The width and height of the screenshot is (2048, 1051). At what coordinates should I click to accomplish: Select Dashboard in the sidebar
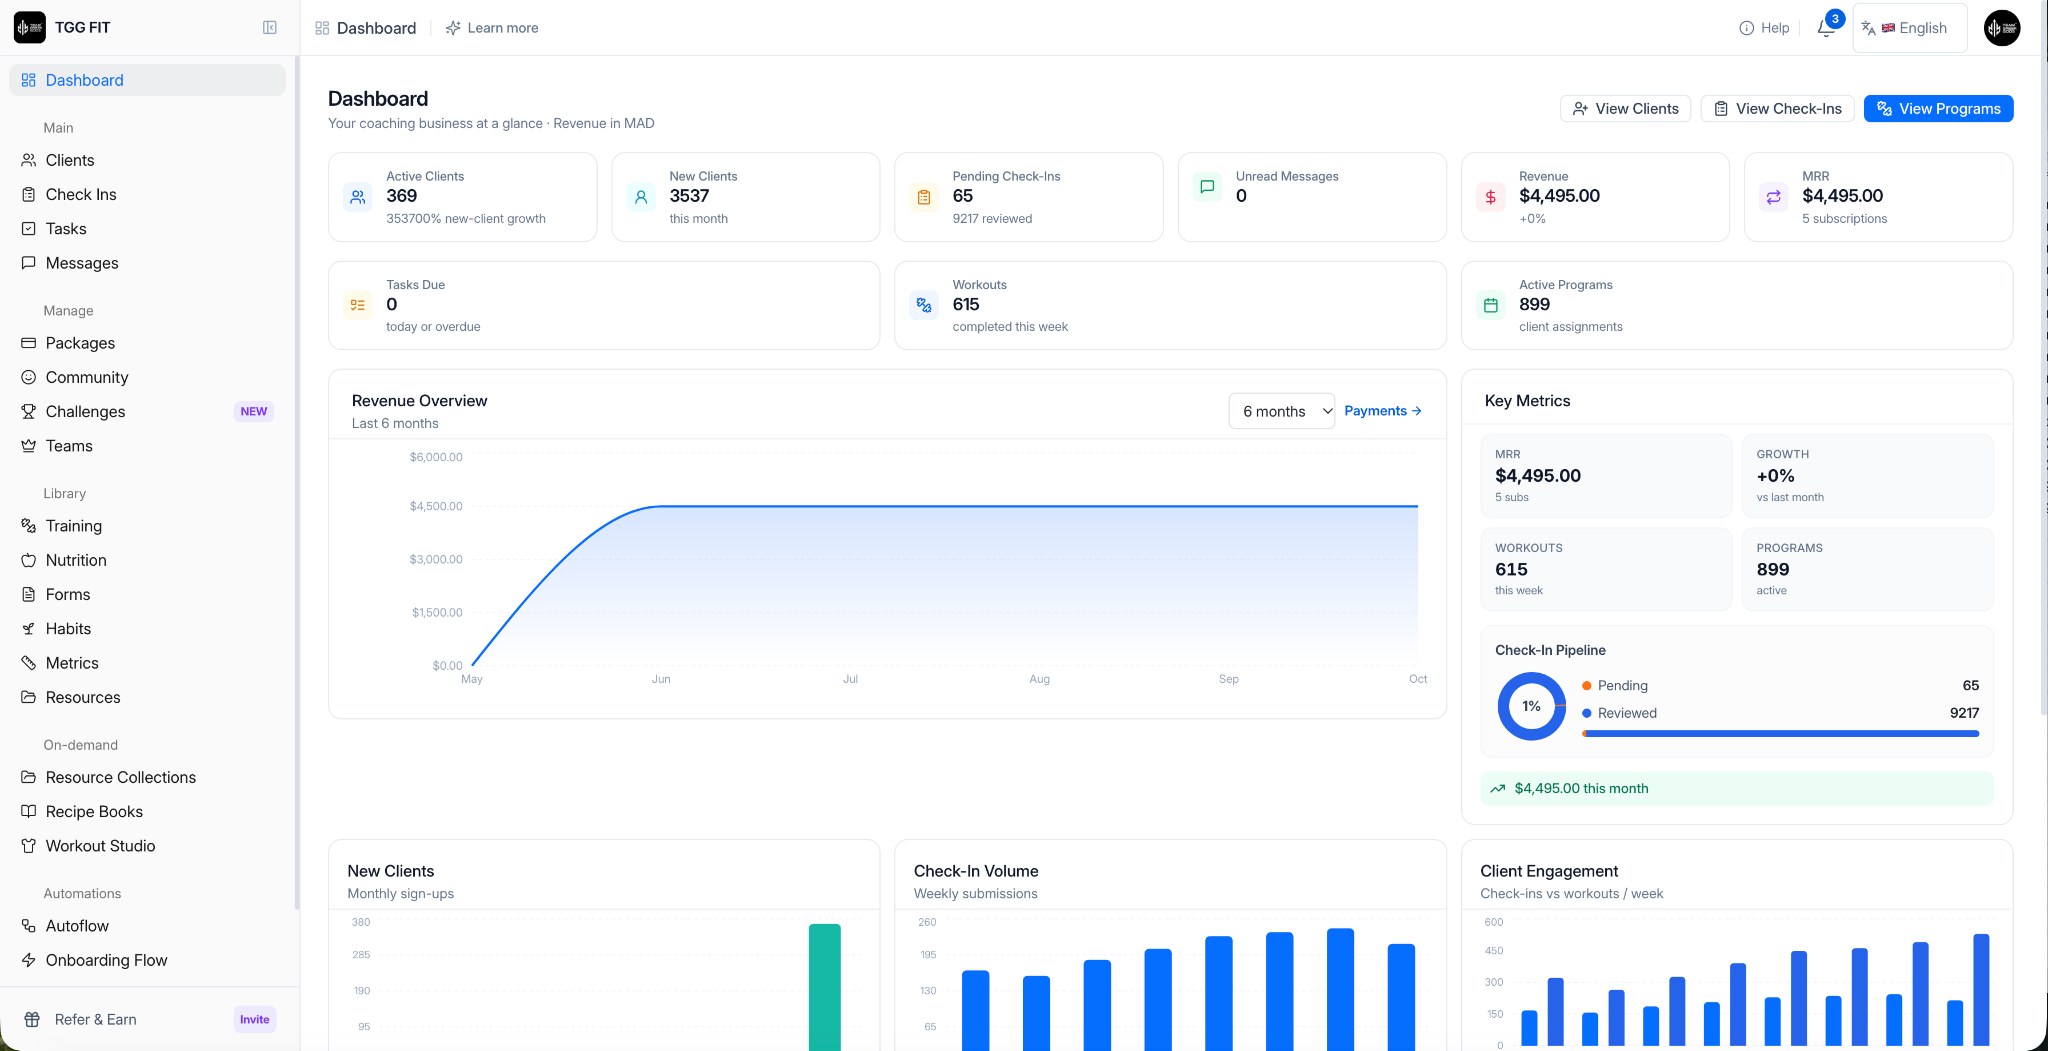147,80
